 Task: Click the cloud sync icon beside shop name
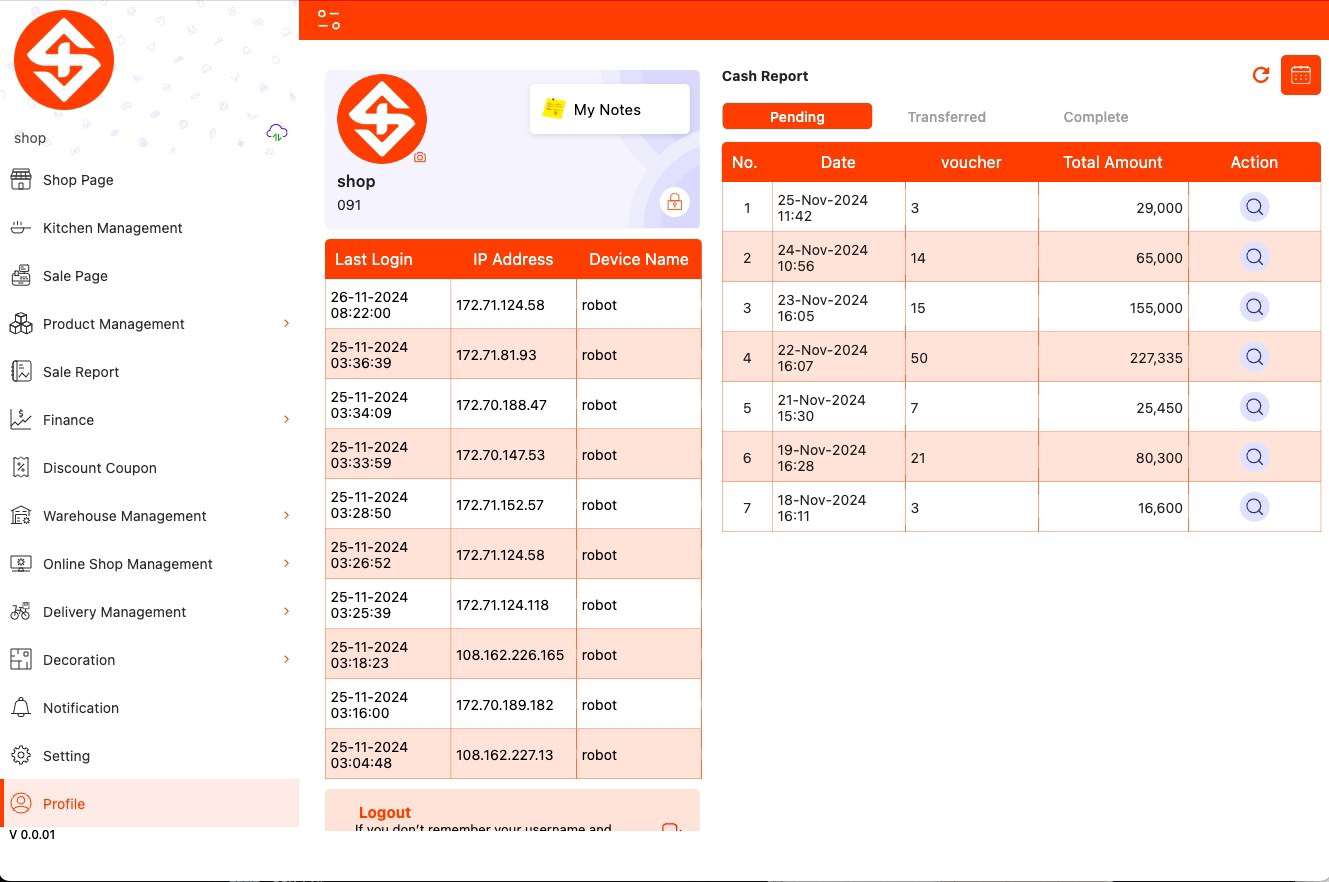[277, 133]
